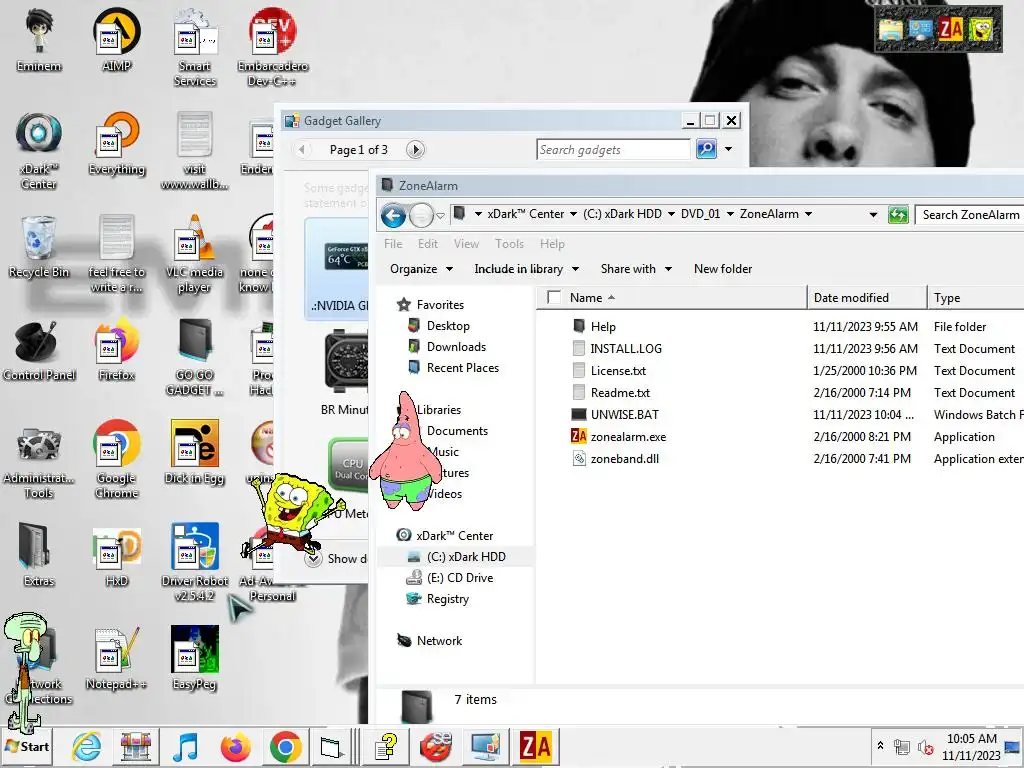Click system tray volume muted icon

point(925,747)
